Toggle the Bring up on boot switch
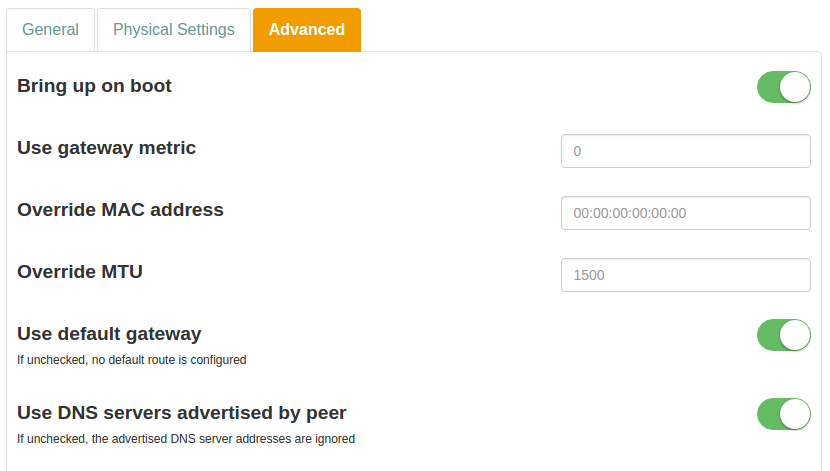 [x=783, y=87]
